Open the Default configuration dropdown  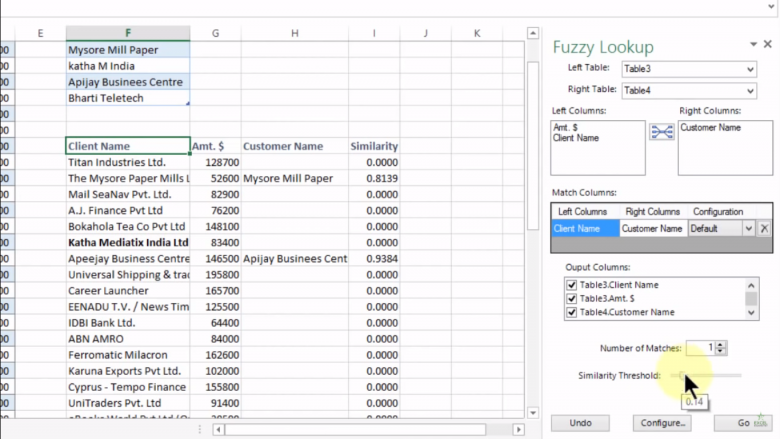(x=748, y=229)
